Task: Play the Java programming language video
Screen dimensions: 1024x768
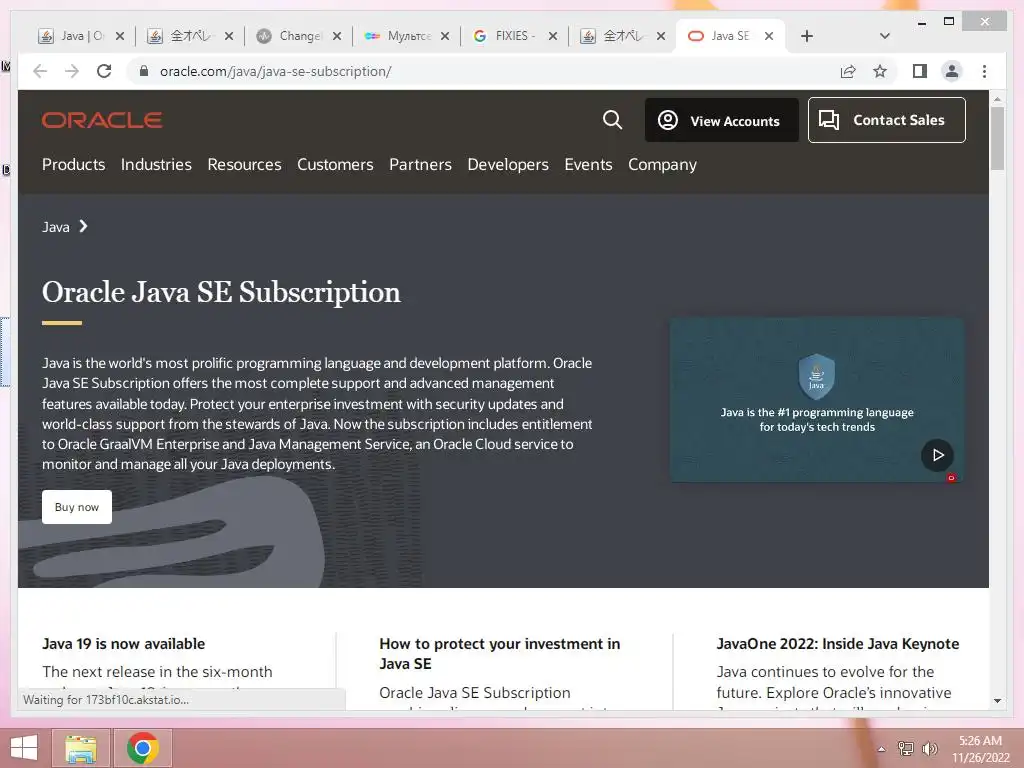Action: [x=937, y=455]
